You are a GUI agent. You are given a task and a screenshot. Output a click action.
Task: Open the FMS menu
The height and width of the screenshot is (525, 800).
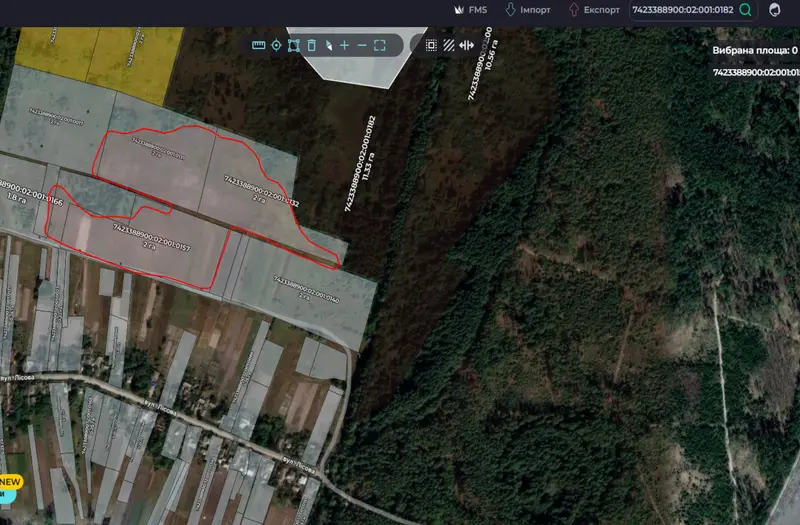pos(470,10)
